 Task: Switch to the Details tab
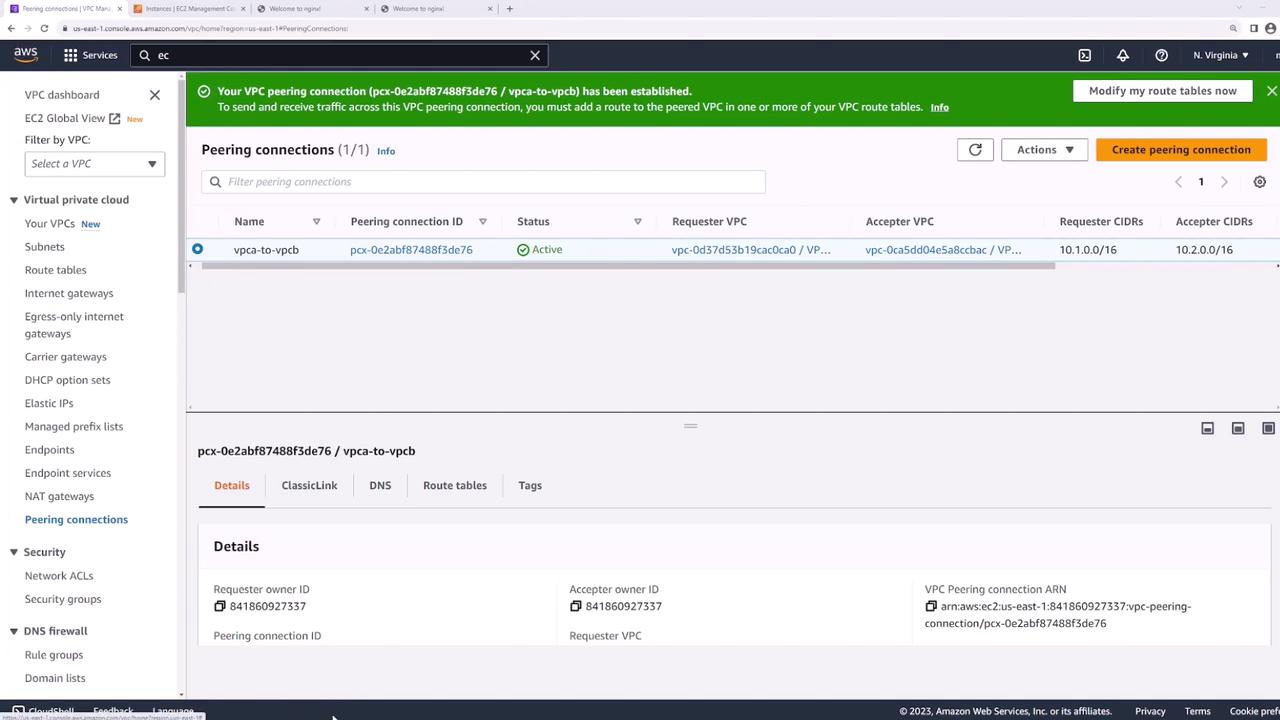[x=232, y=485]
